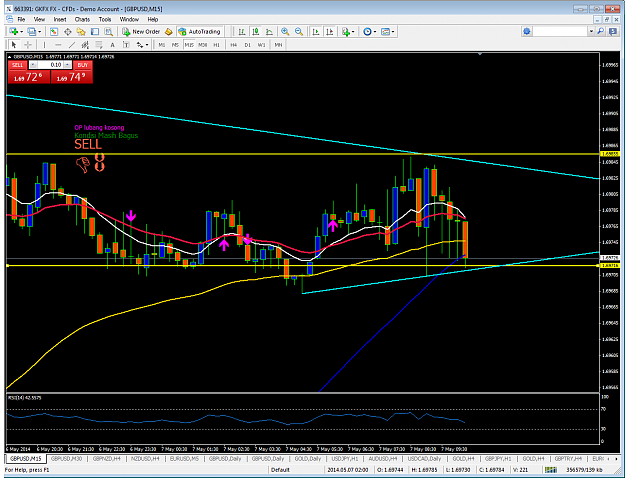Select the Crosshair tool
The height and width of the screenshot is (478, 625).
[28, 45]
